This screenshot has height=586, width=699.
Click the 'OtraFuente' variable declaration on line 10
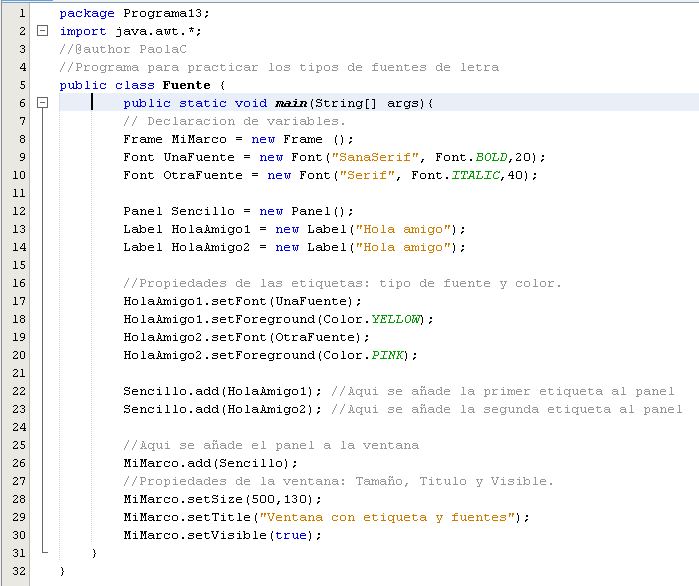[203, 175]
